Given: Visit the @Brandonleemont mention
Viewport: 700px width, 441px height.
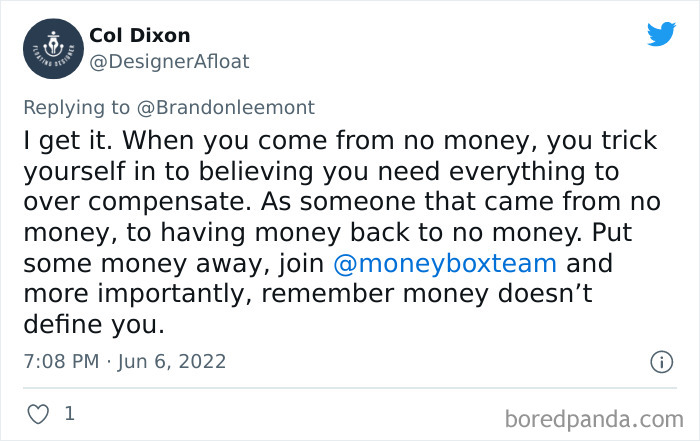Looking at the screenshot, I should coord(233,105).
